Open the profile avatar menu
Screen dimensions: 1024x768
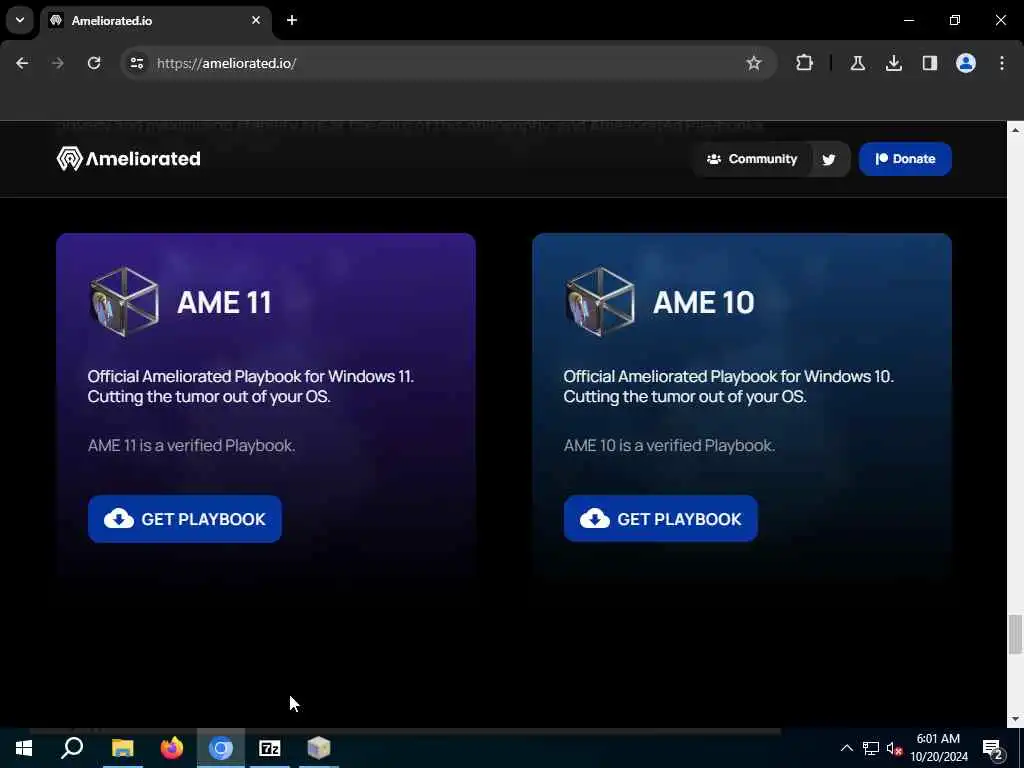(x=966, y=63)
